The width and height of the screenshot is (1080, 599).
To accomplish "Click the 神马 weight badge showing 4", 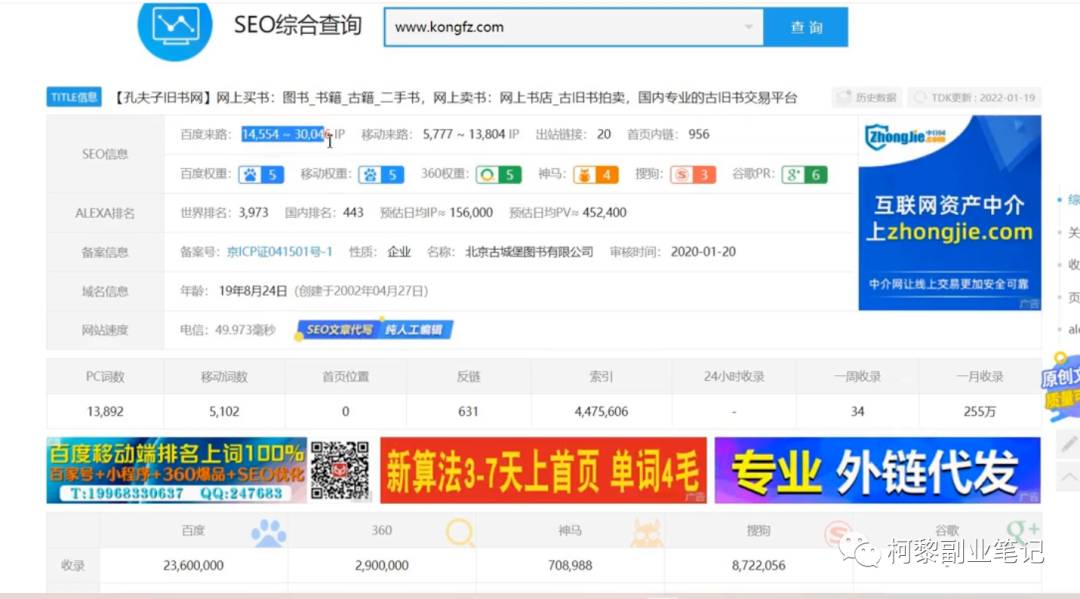I will [596, 175].
